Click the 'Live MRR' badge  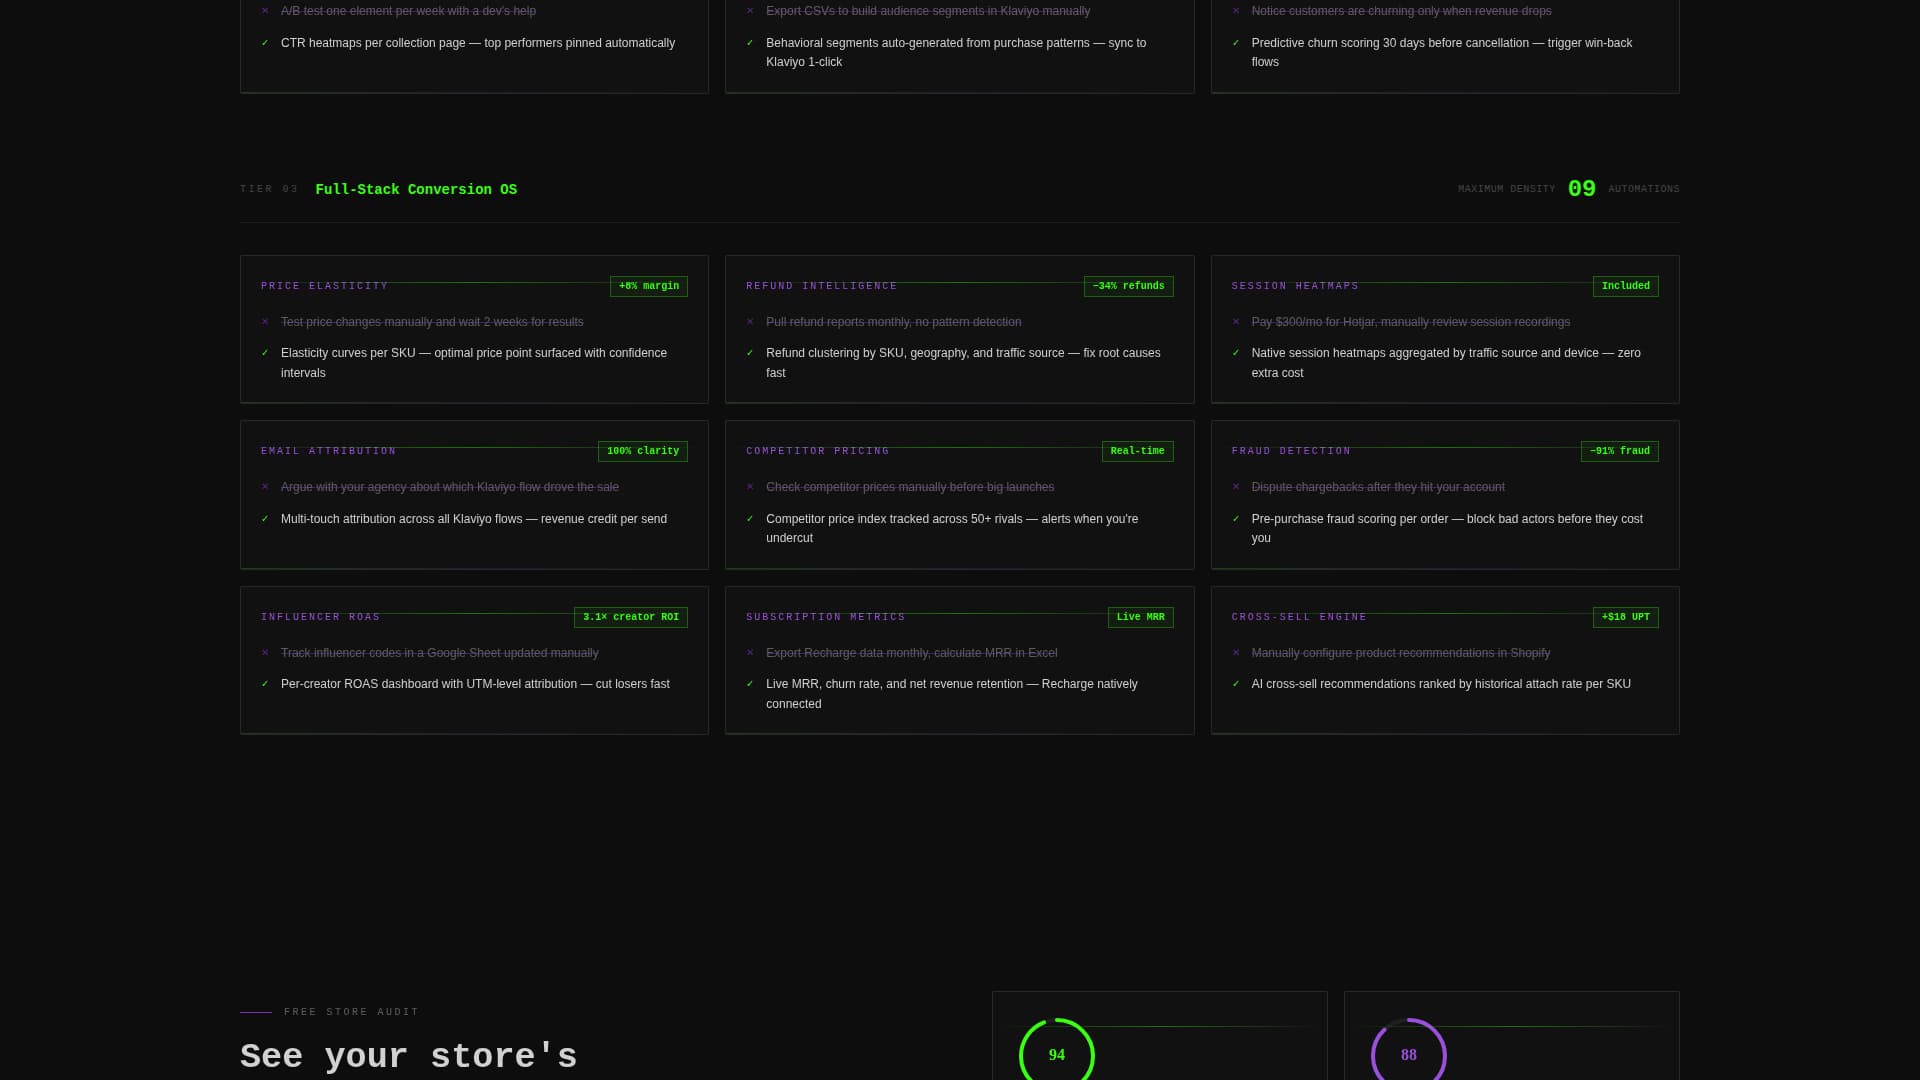[x=1140, y=617]
